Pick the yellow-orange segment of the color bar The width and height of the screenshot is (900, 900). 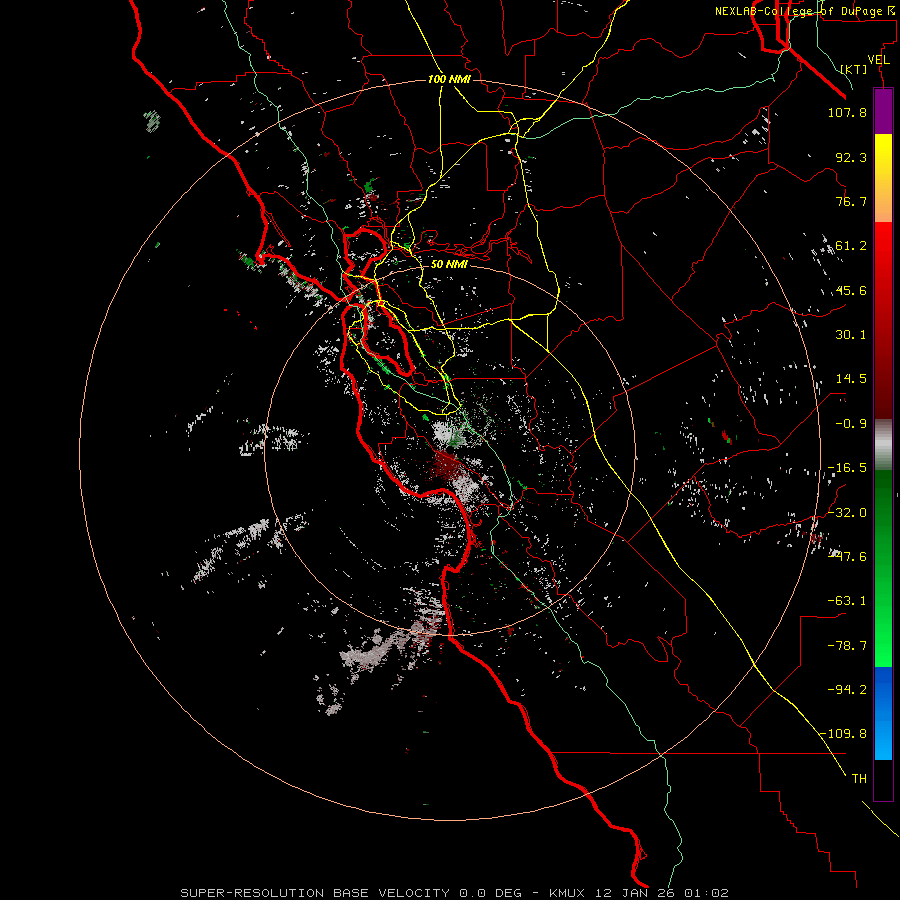coord(883,178)
